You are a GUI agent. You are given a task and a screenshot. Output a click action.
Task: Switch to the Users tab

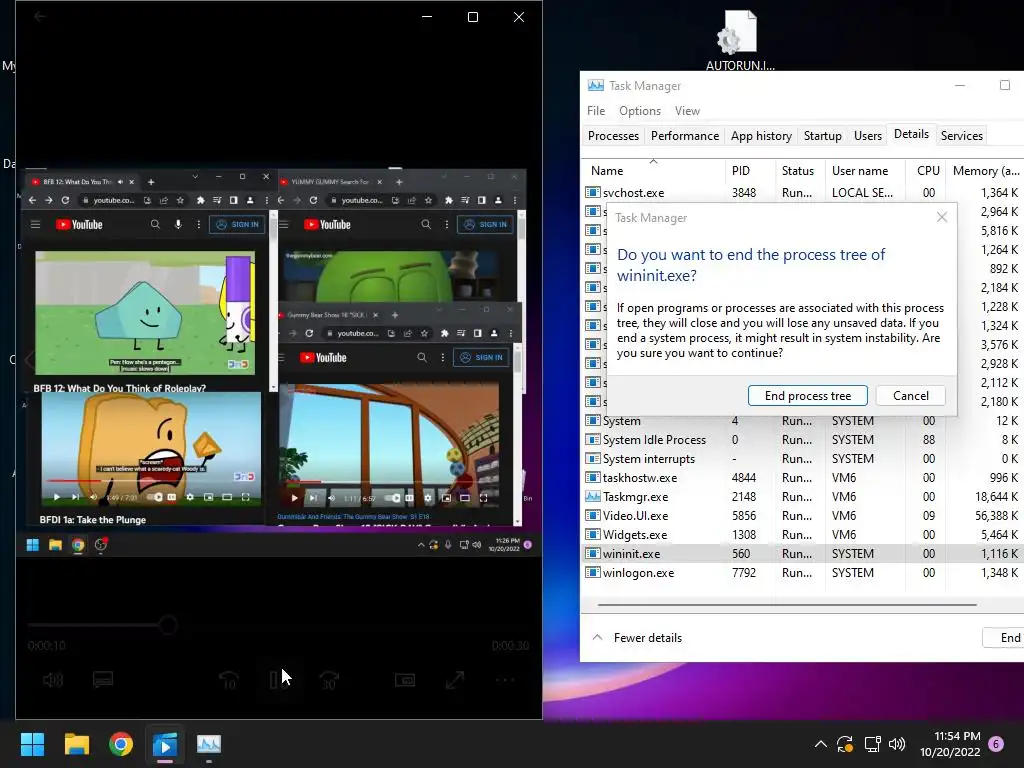click(867, 136)
